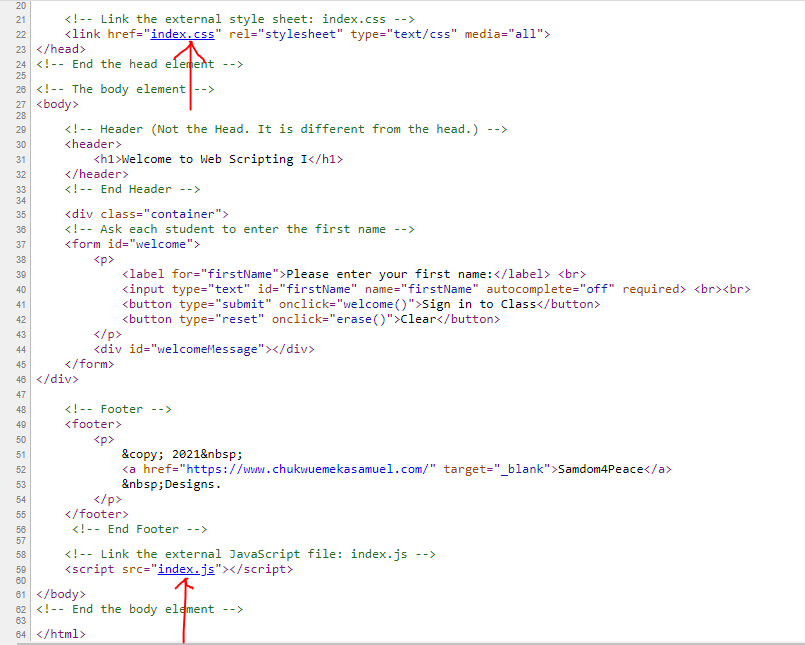
Task: Click the closing head tag on line 23
Action: point(61,49)
